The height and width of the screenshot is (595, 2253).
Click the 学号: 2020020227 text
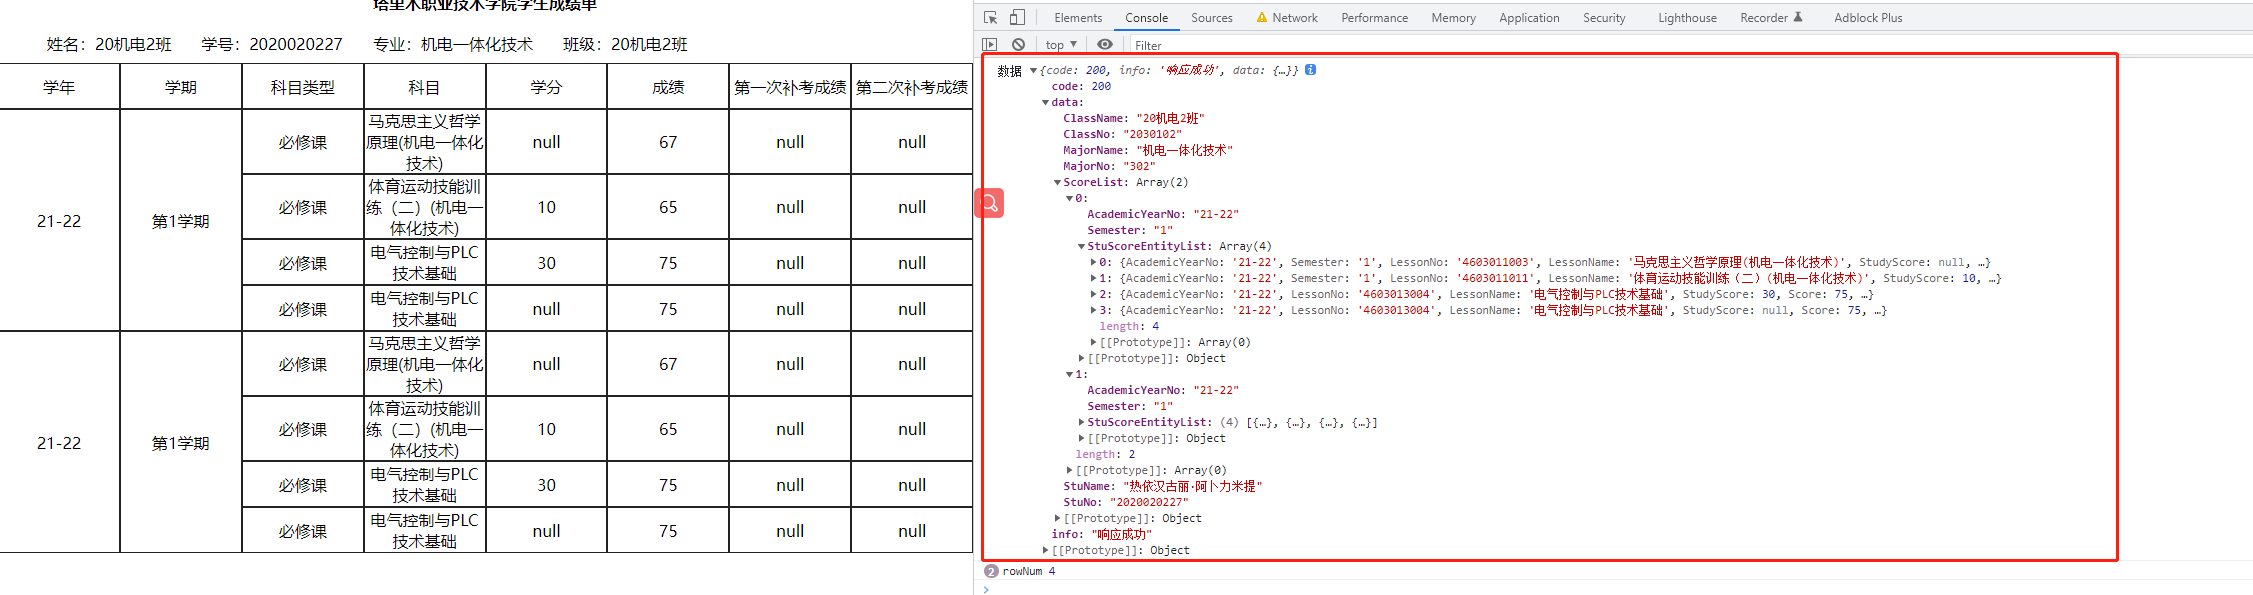[272, 44]
